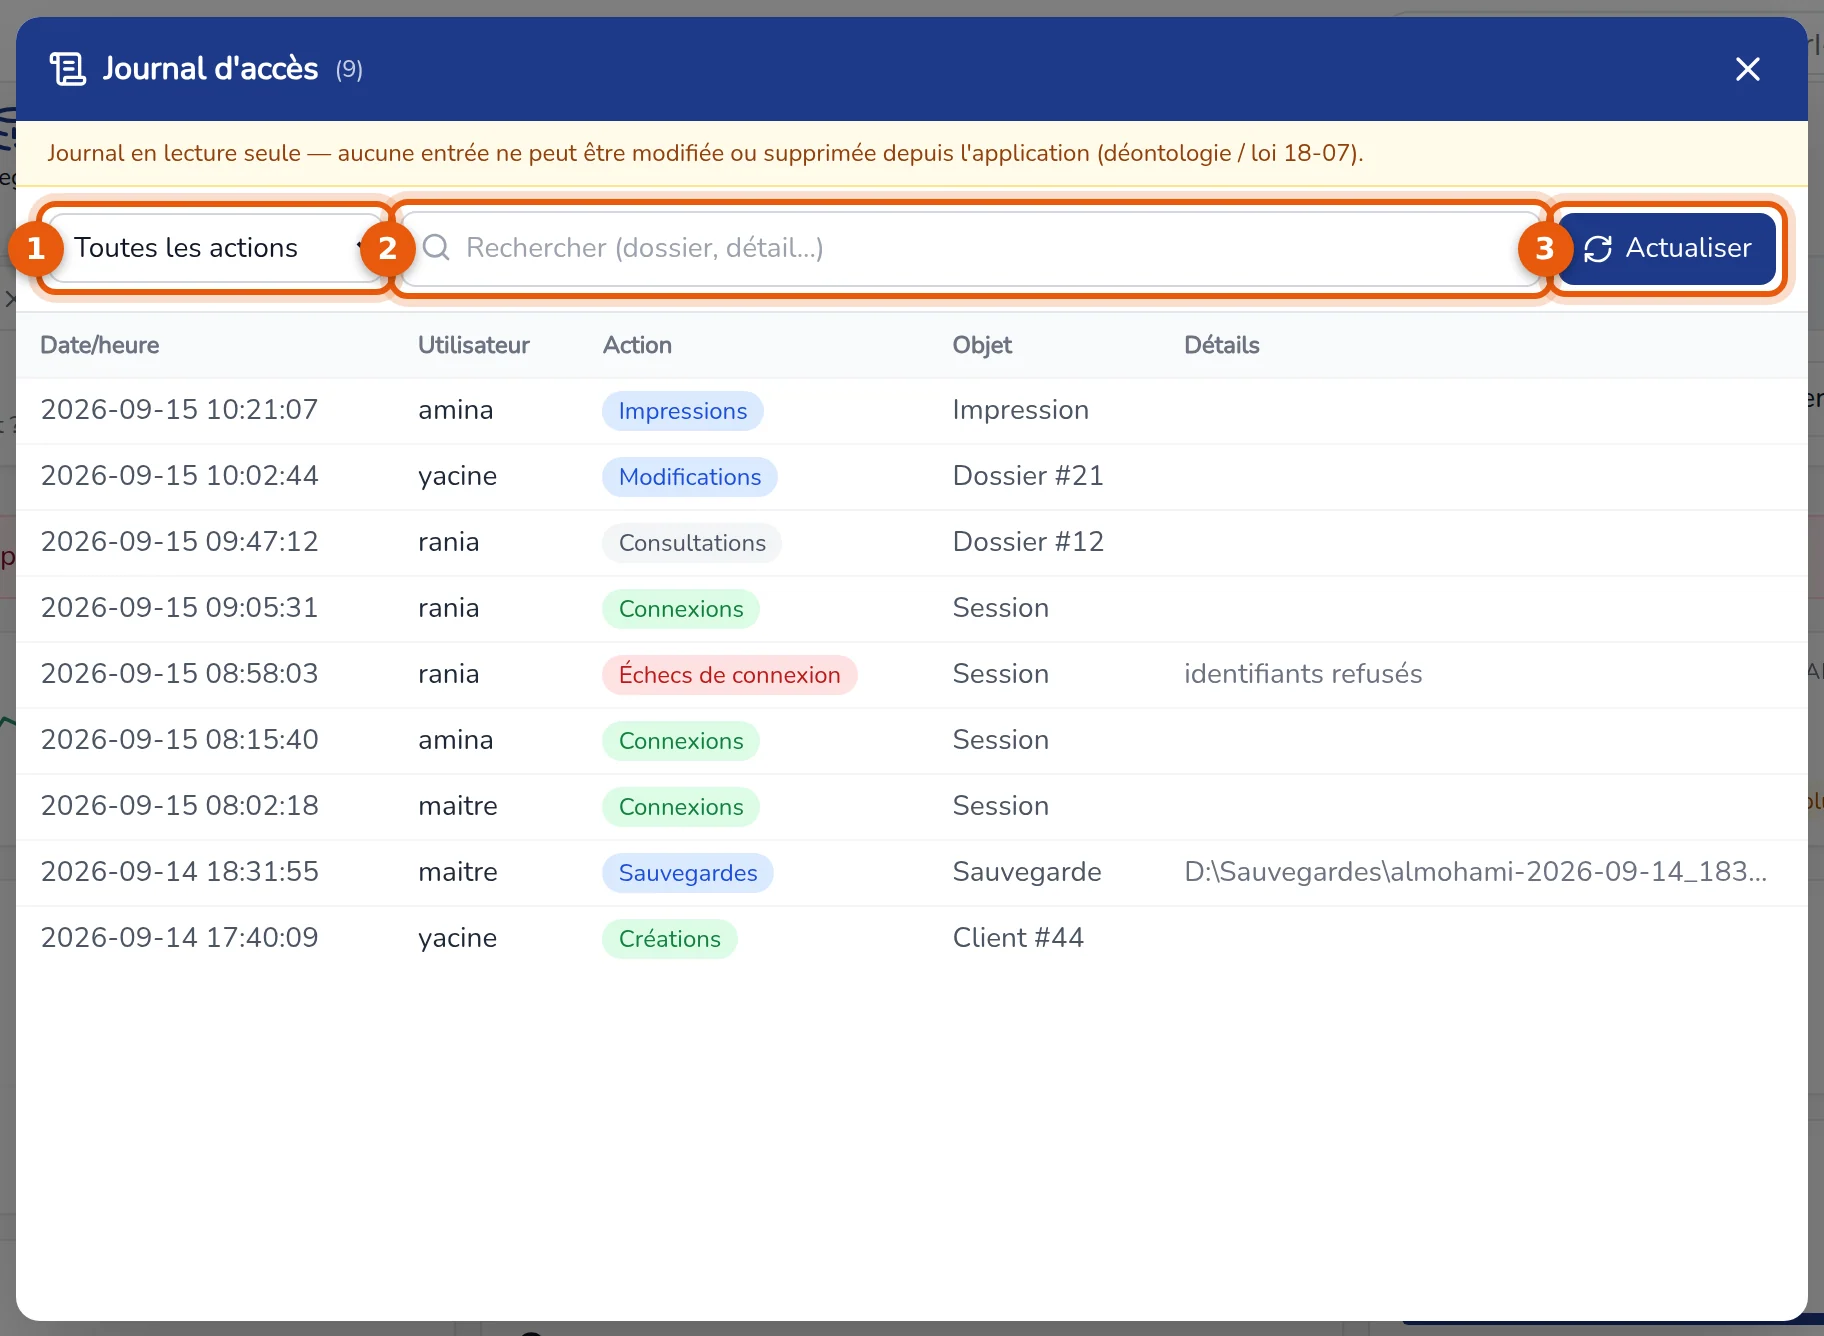Image resolution: width=1824 pixels, height=1336 pixels.
Task: Select the Sauvegardes action badge
Action: pos(688,873)
